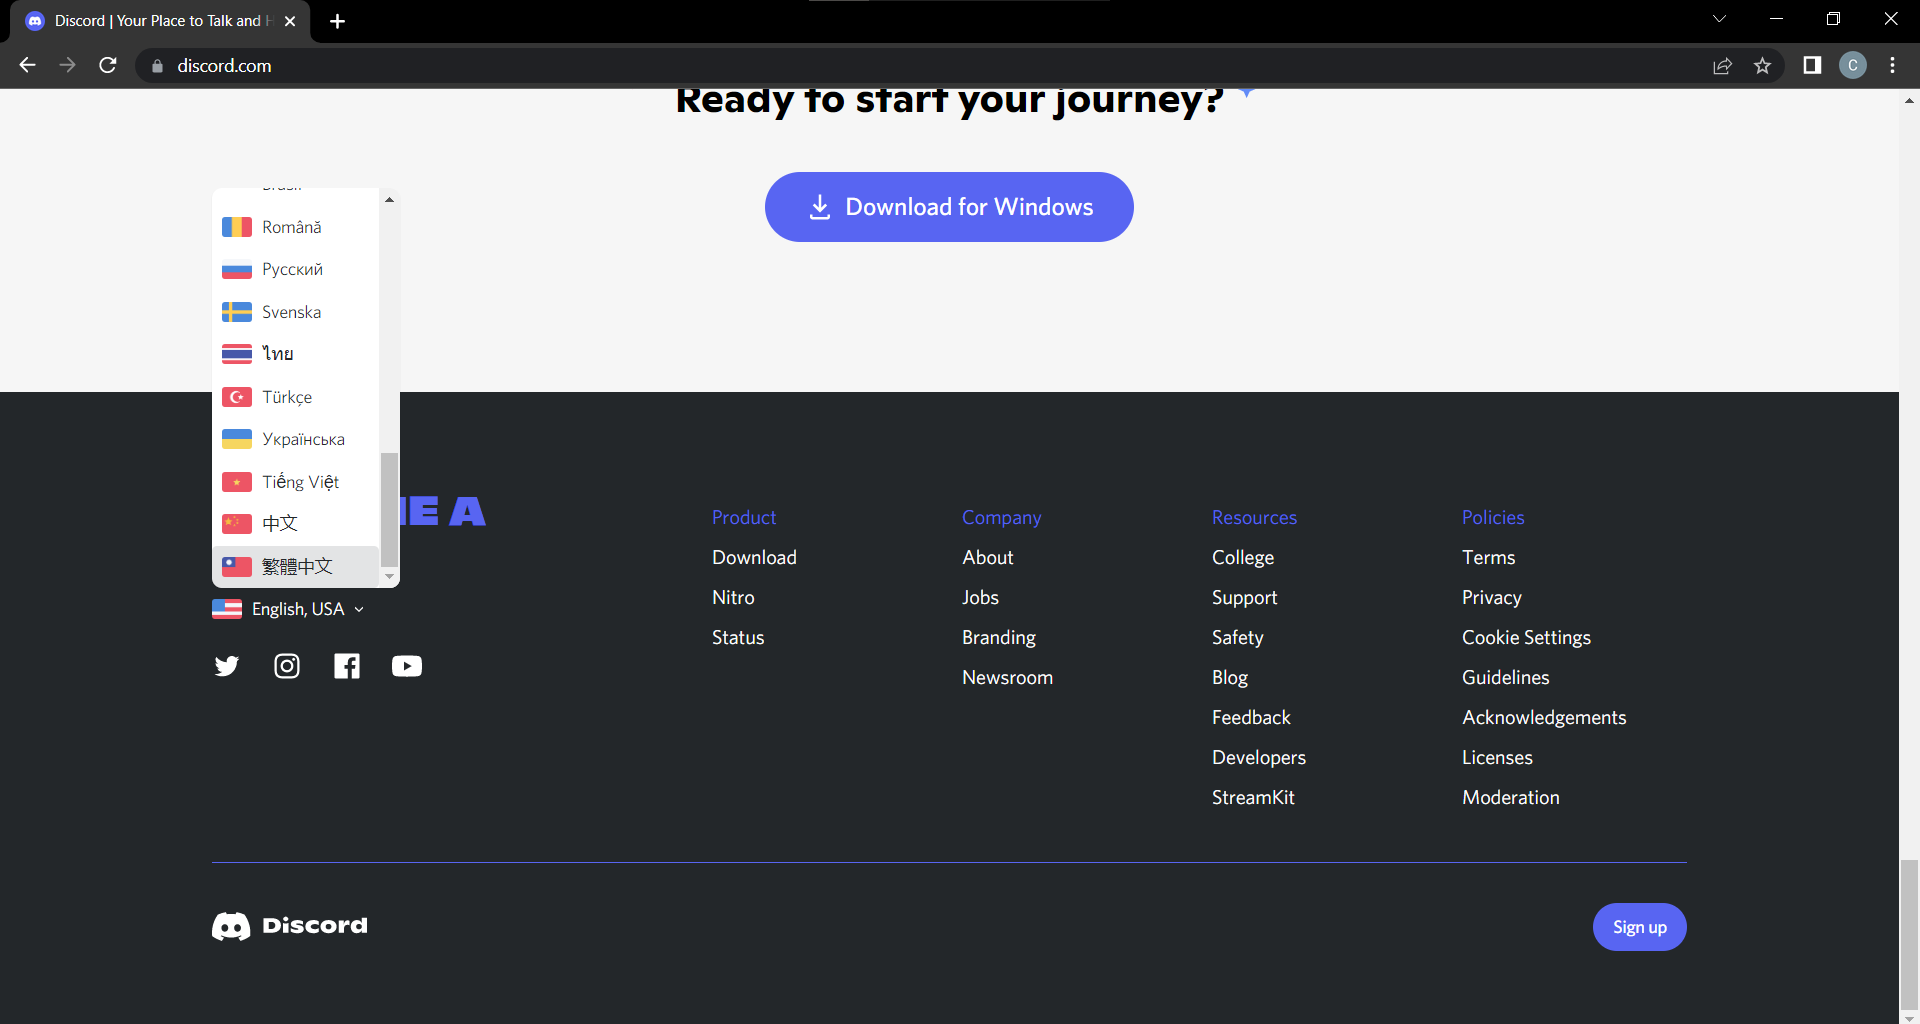Select Українська language option
Image resolution: width=1920 pixels, height=1024 pixels.
(x=296, y=439)
